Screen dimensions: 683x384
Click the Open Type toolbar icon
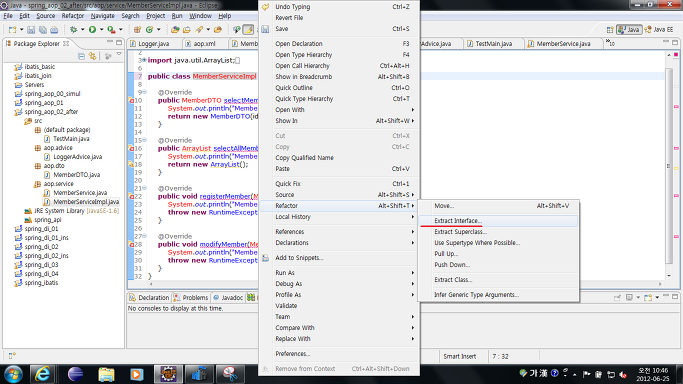(x=175, y=30)
